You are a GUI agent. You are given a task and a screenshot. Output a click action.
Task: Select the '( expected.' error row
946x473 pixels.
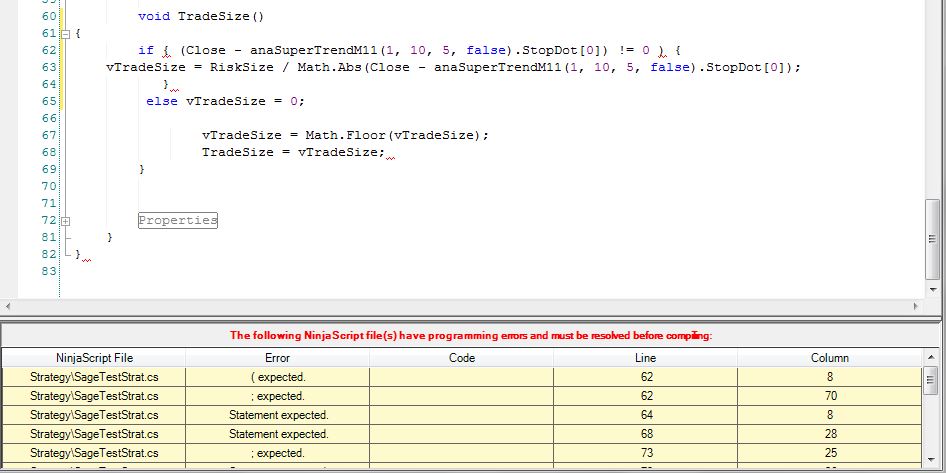(462, 377)
